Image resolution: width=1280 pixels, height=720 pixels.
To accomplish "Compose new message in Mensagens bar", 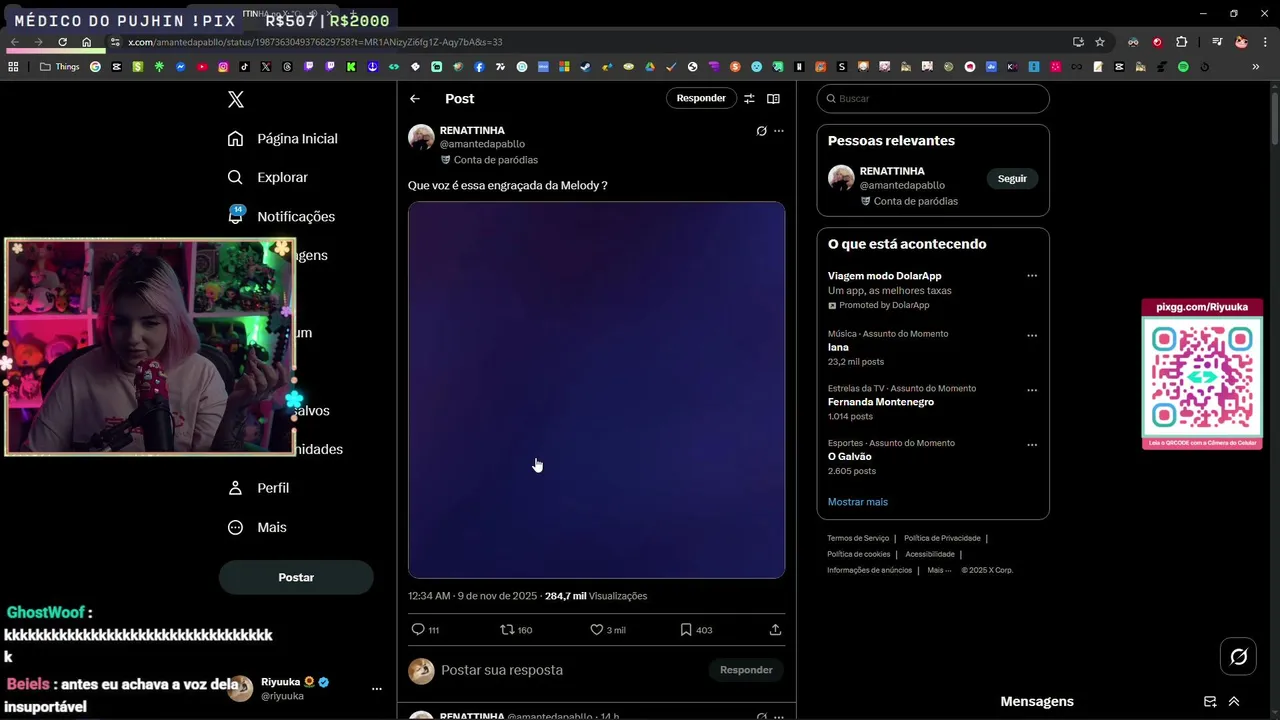I will tap(1210, 702).
